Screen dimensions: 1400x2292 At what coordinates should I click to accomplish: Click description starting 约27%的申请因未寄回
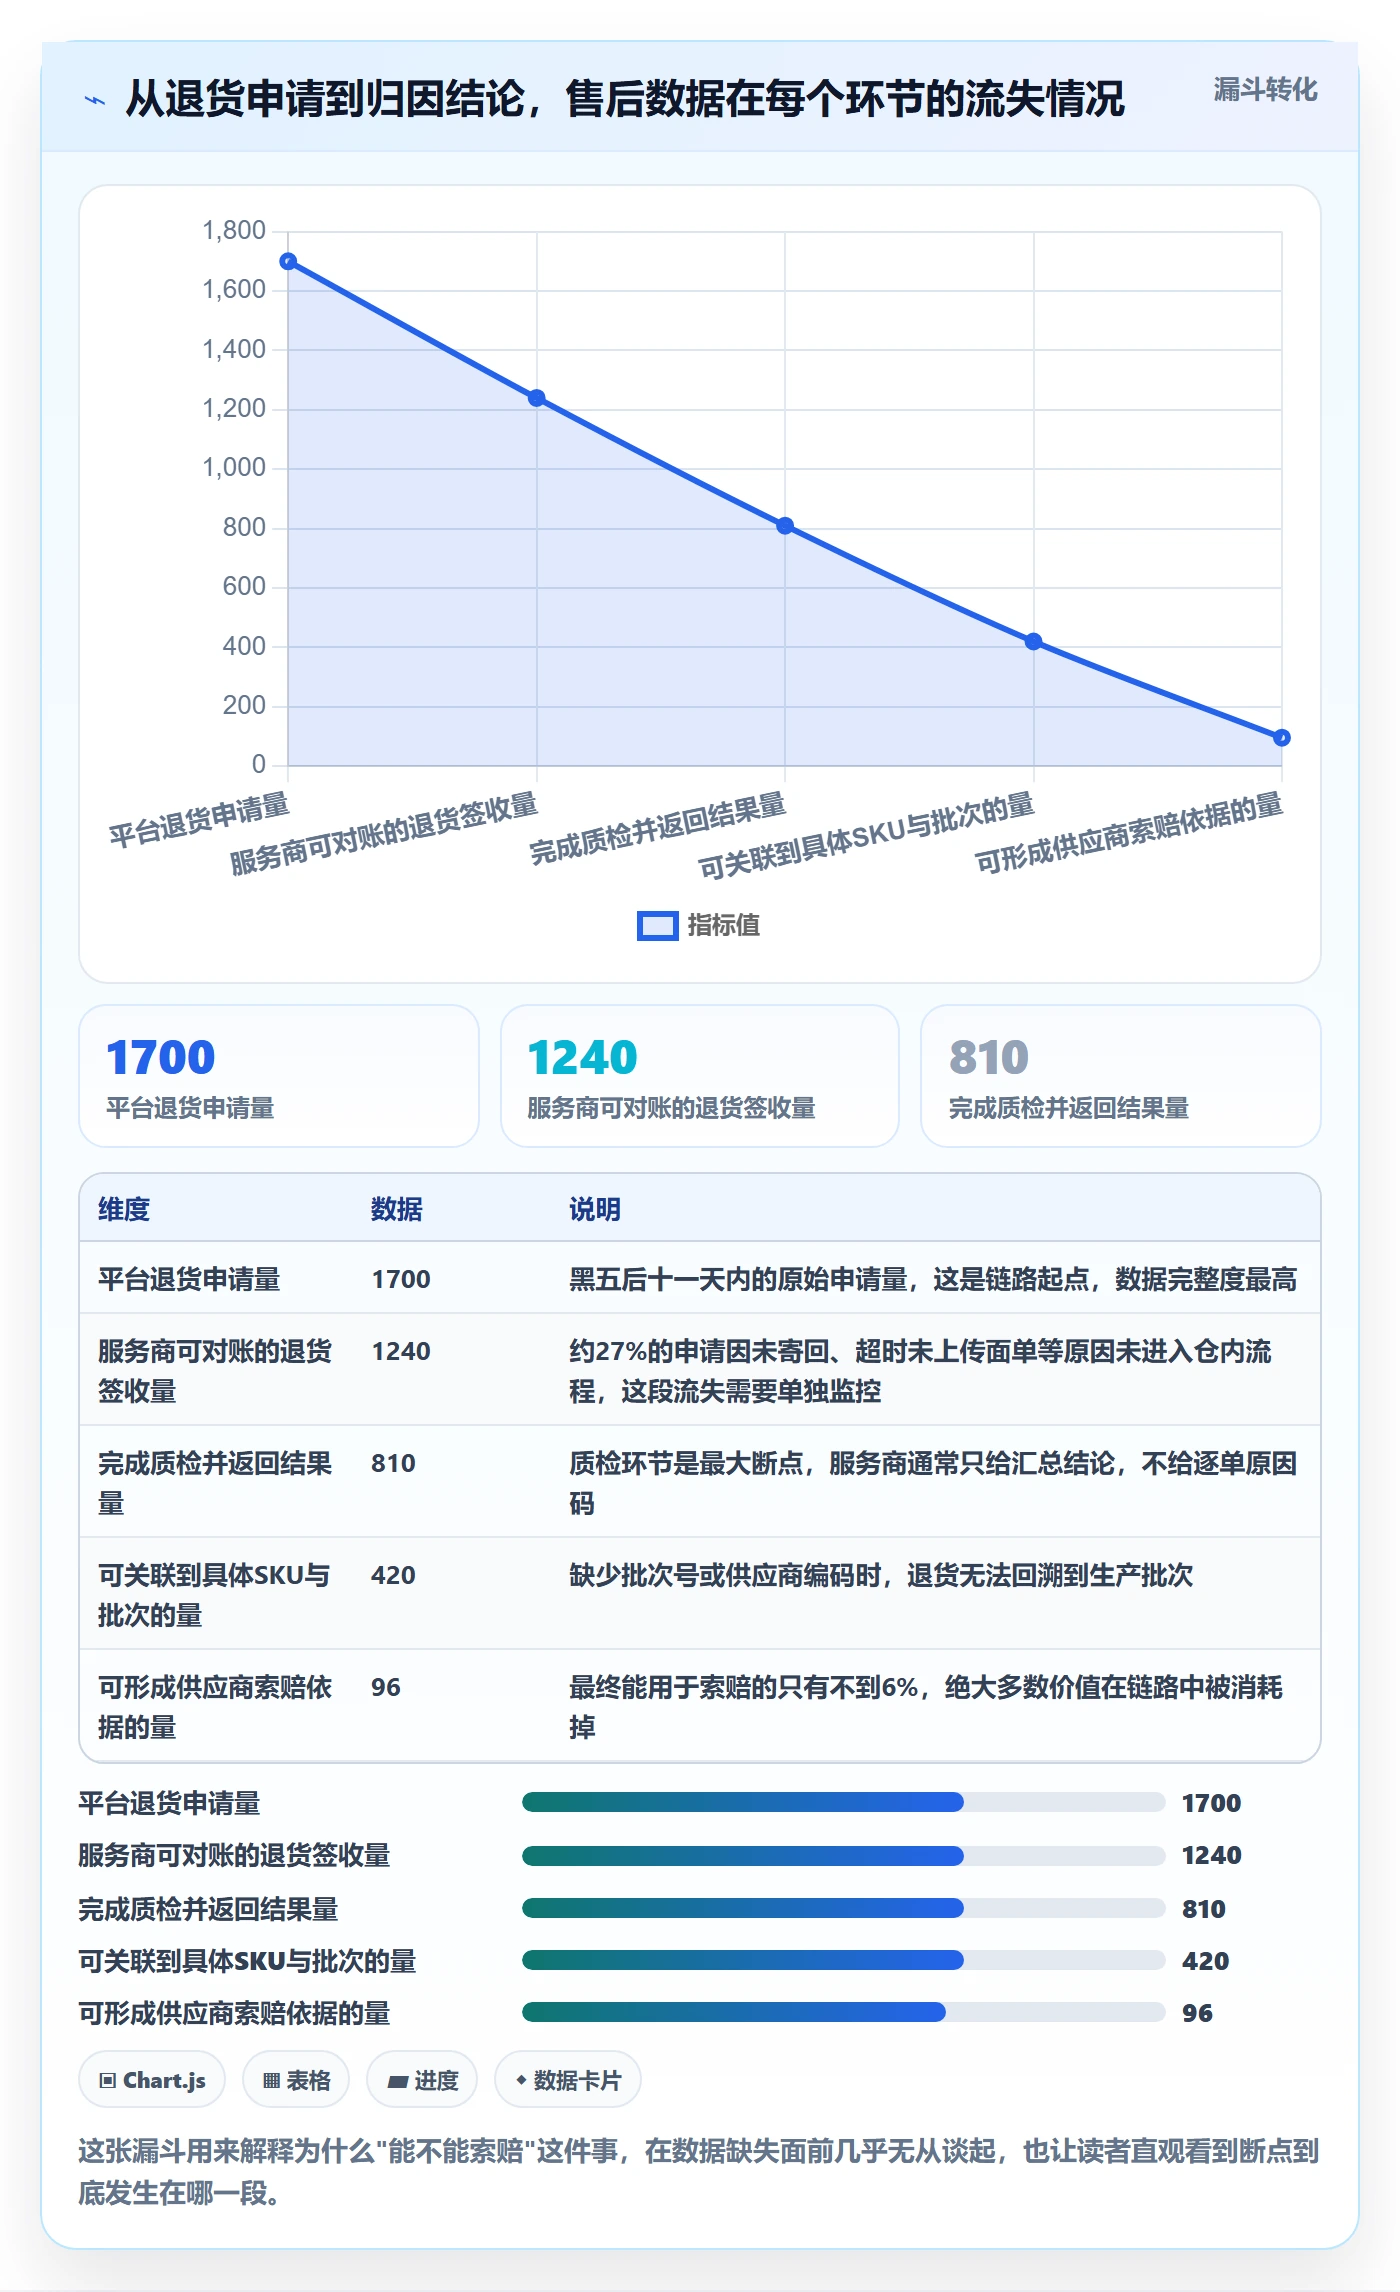[921, 1371]
